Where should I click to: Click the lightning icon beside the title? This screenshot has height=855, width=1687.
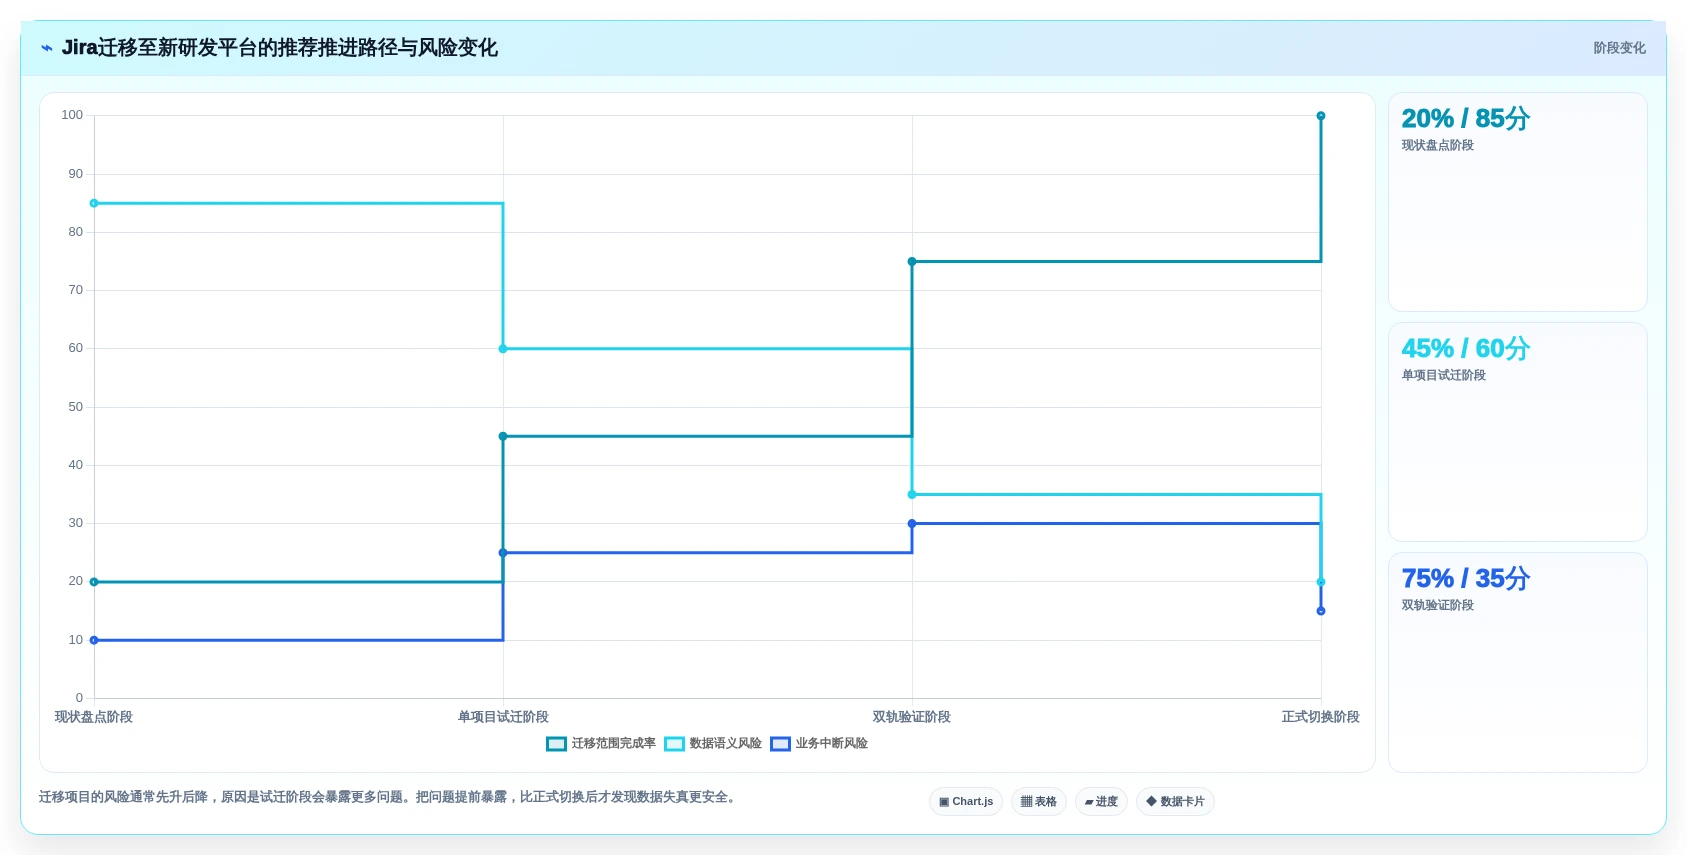coord(47,48)
